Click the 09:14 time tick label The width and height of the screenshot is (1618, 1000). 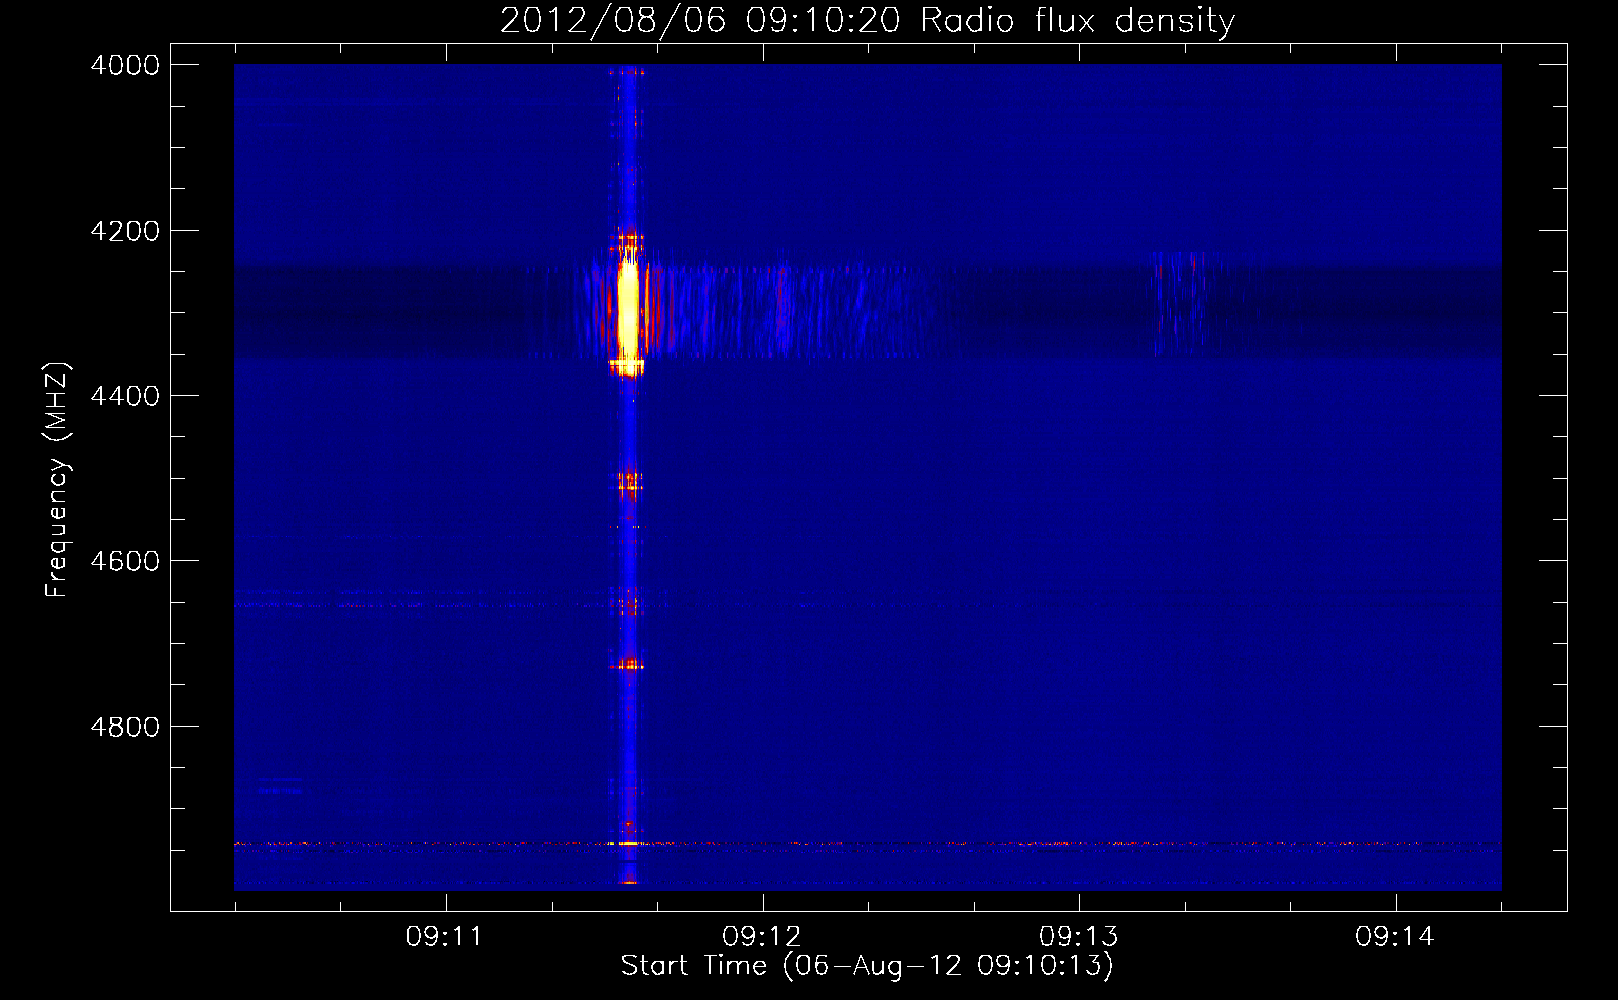click(1395, 937)
